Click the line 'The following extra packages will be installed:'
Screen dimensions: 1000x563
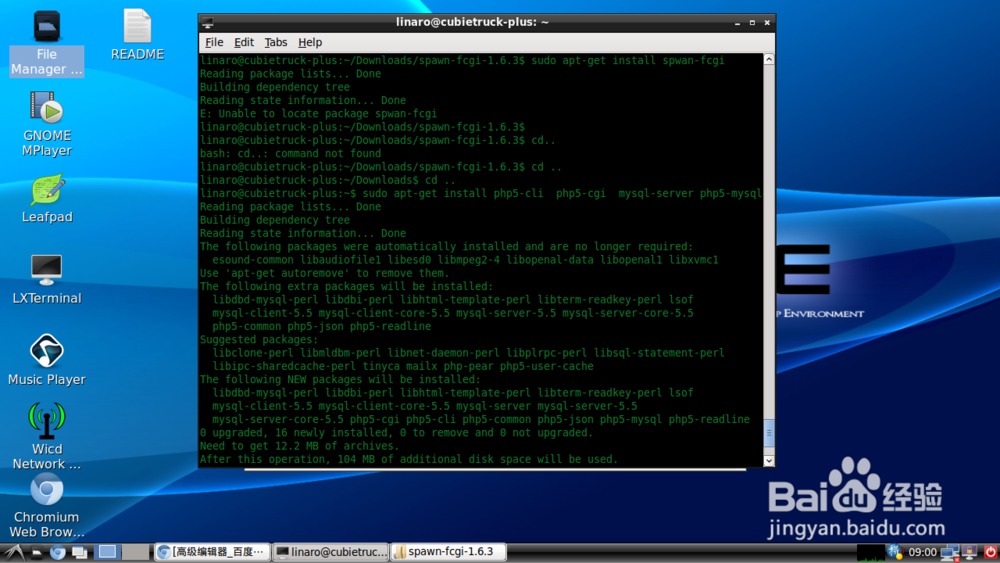click(346, 286)
